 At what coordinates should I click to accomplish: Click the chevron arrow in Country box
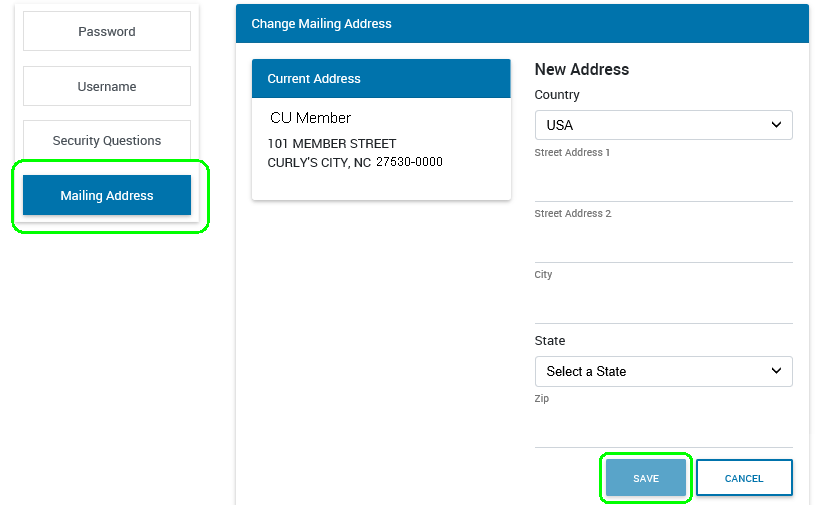point(776,125)
